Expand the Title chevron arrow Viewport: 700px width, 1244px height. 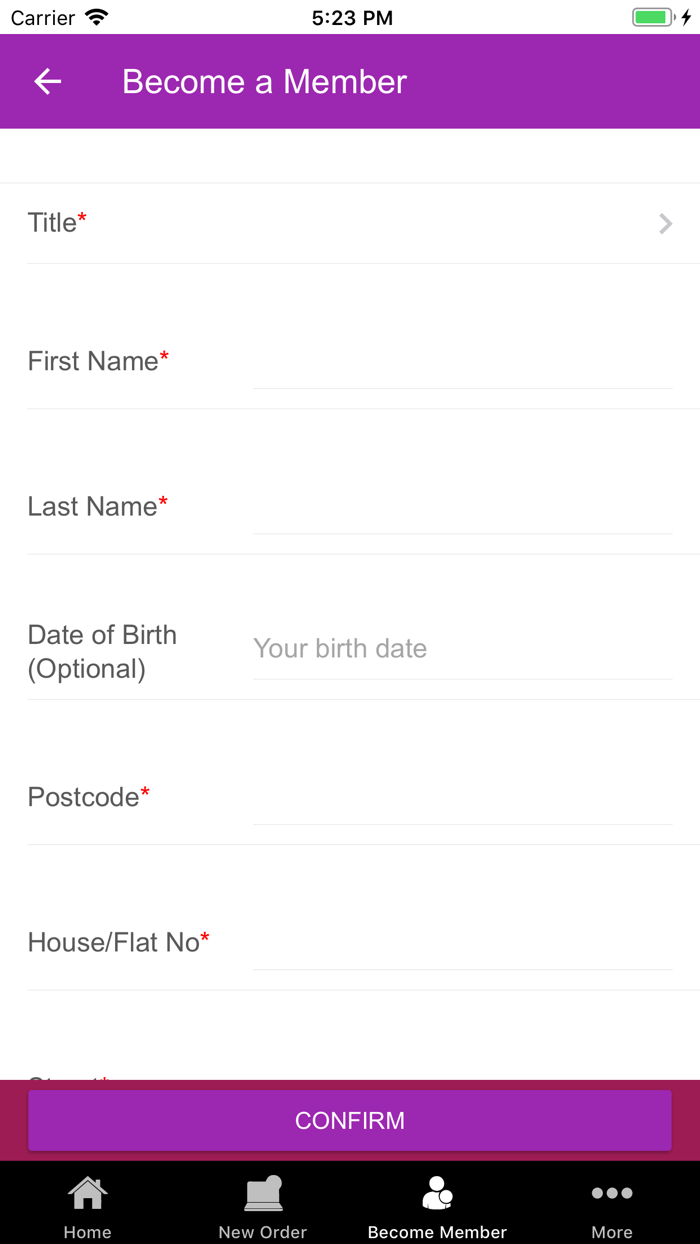[x=666, y=224]
